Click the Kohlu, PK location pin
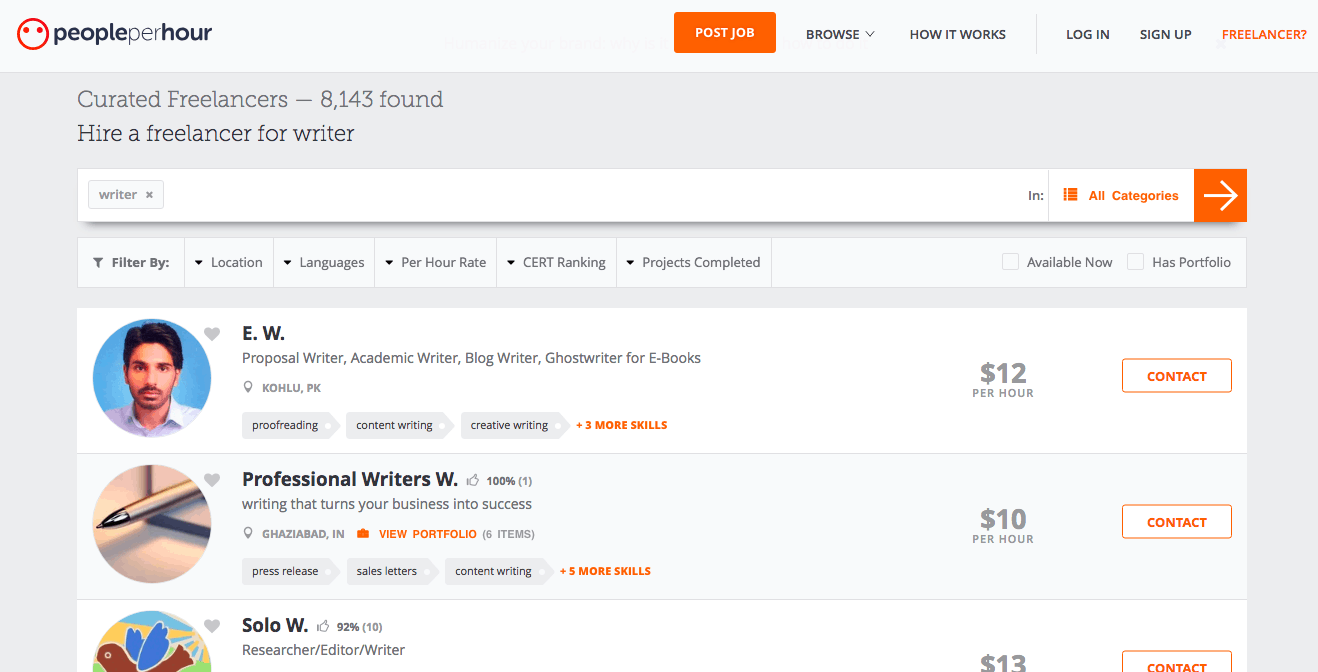This screenshot has width=1318, height=672. click(248, 387)
